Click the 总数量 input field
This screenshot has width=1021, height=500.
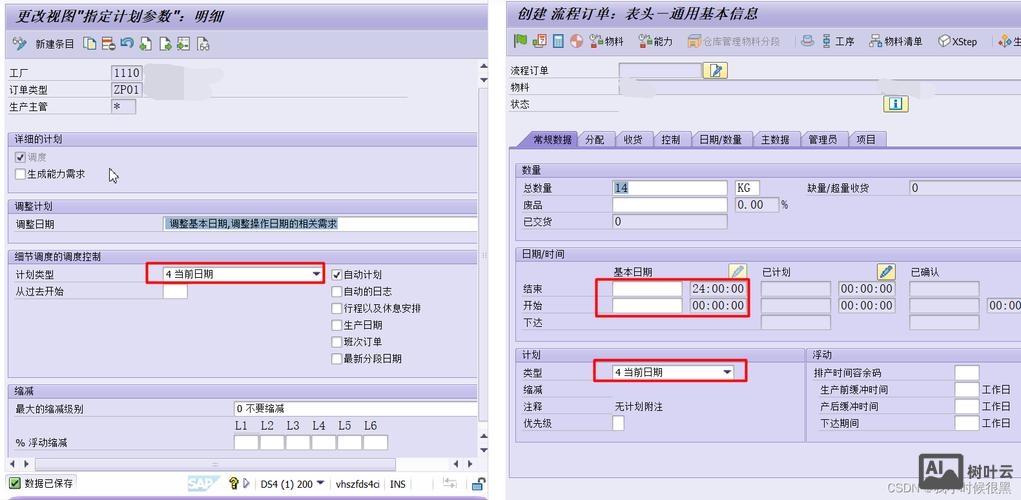[x=669, y=188]
